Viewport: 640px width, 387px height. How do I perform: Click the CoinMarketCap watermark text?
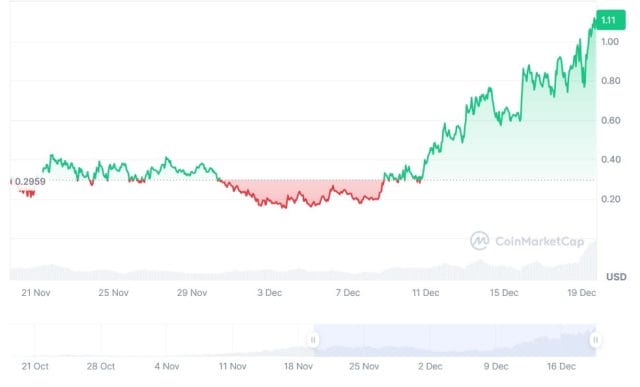539,241
